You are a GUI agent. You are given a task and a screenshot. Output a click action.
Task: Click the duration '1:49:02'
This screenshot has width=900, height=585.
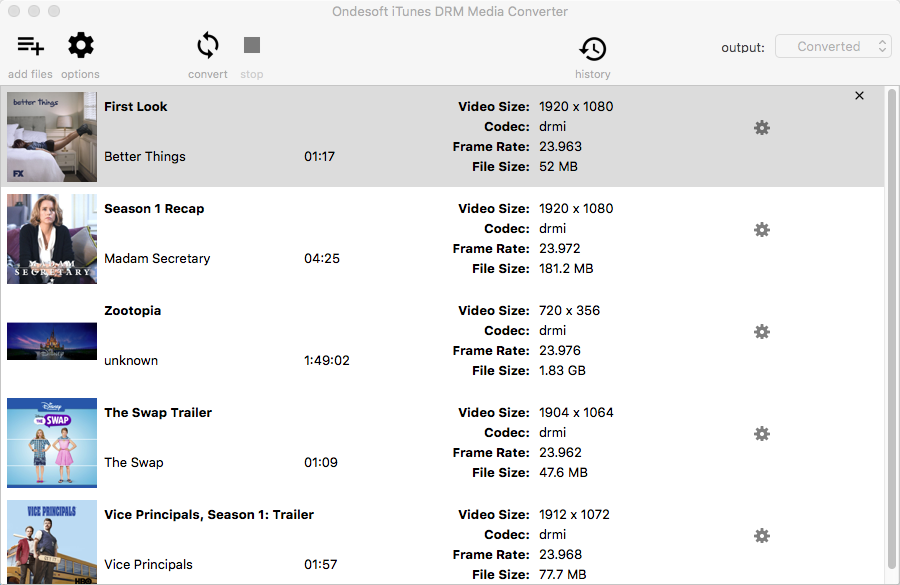327,361
